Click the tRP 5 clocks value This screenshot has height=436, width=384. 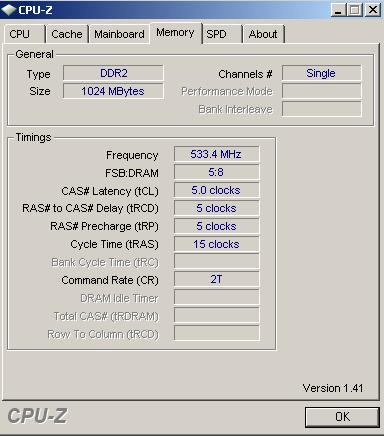(x=216, y=226)
